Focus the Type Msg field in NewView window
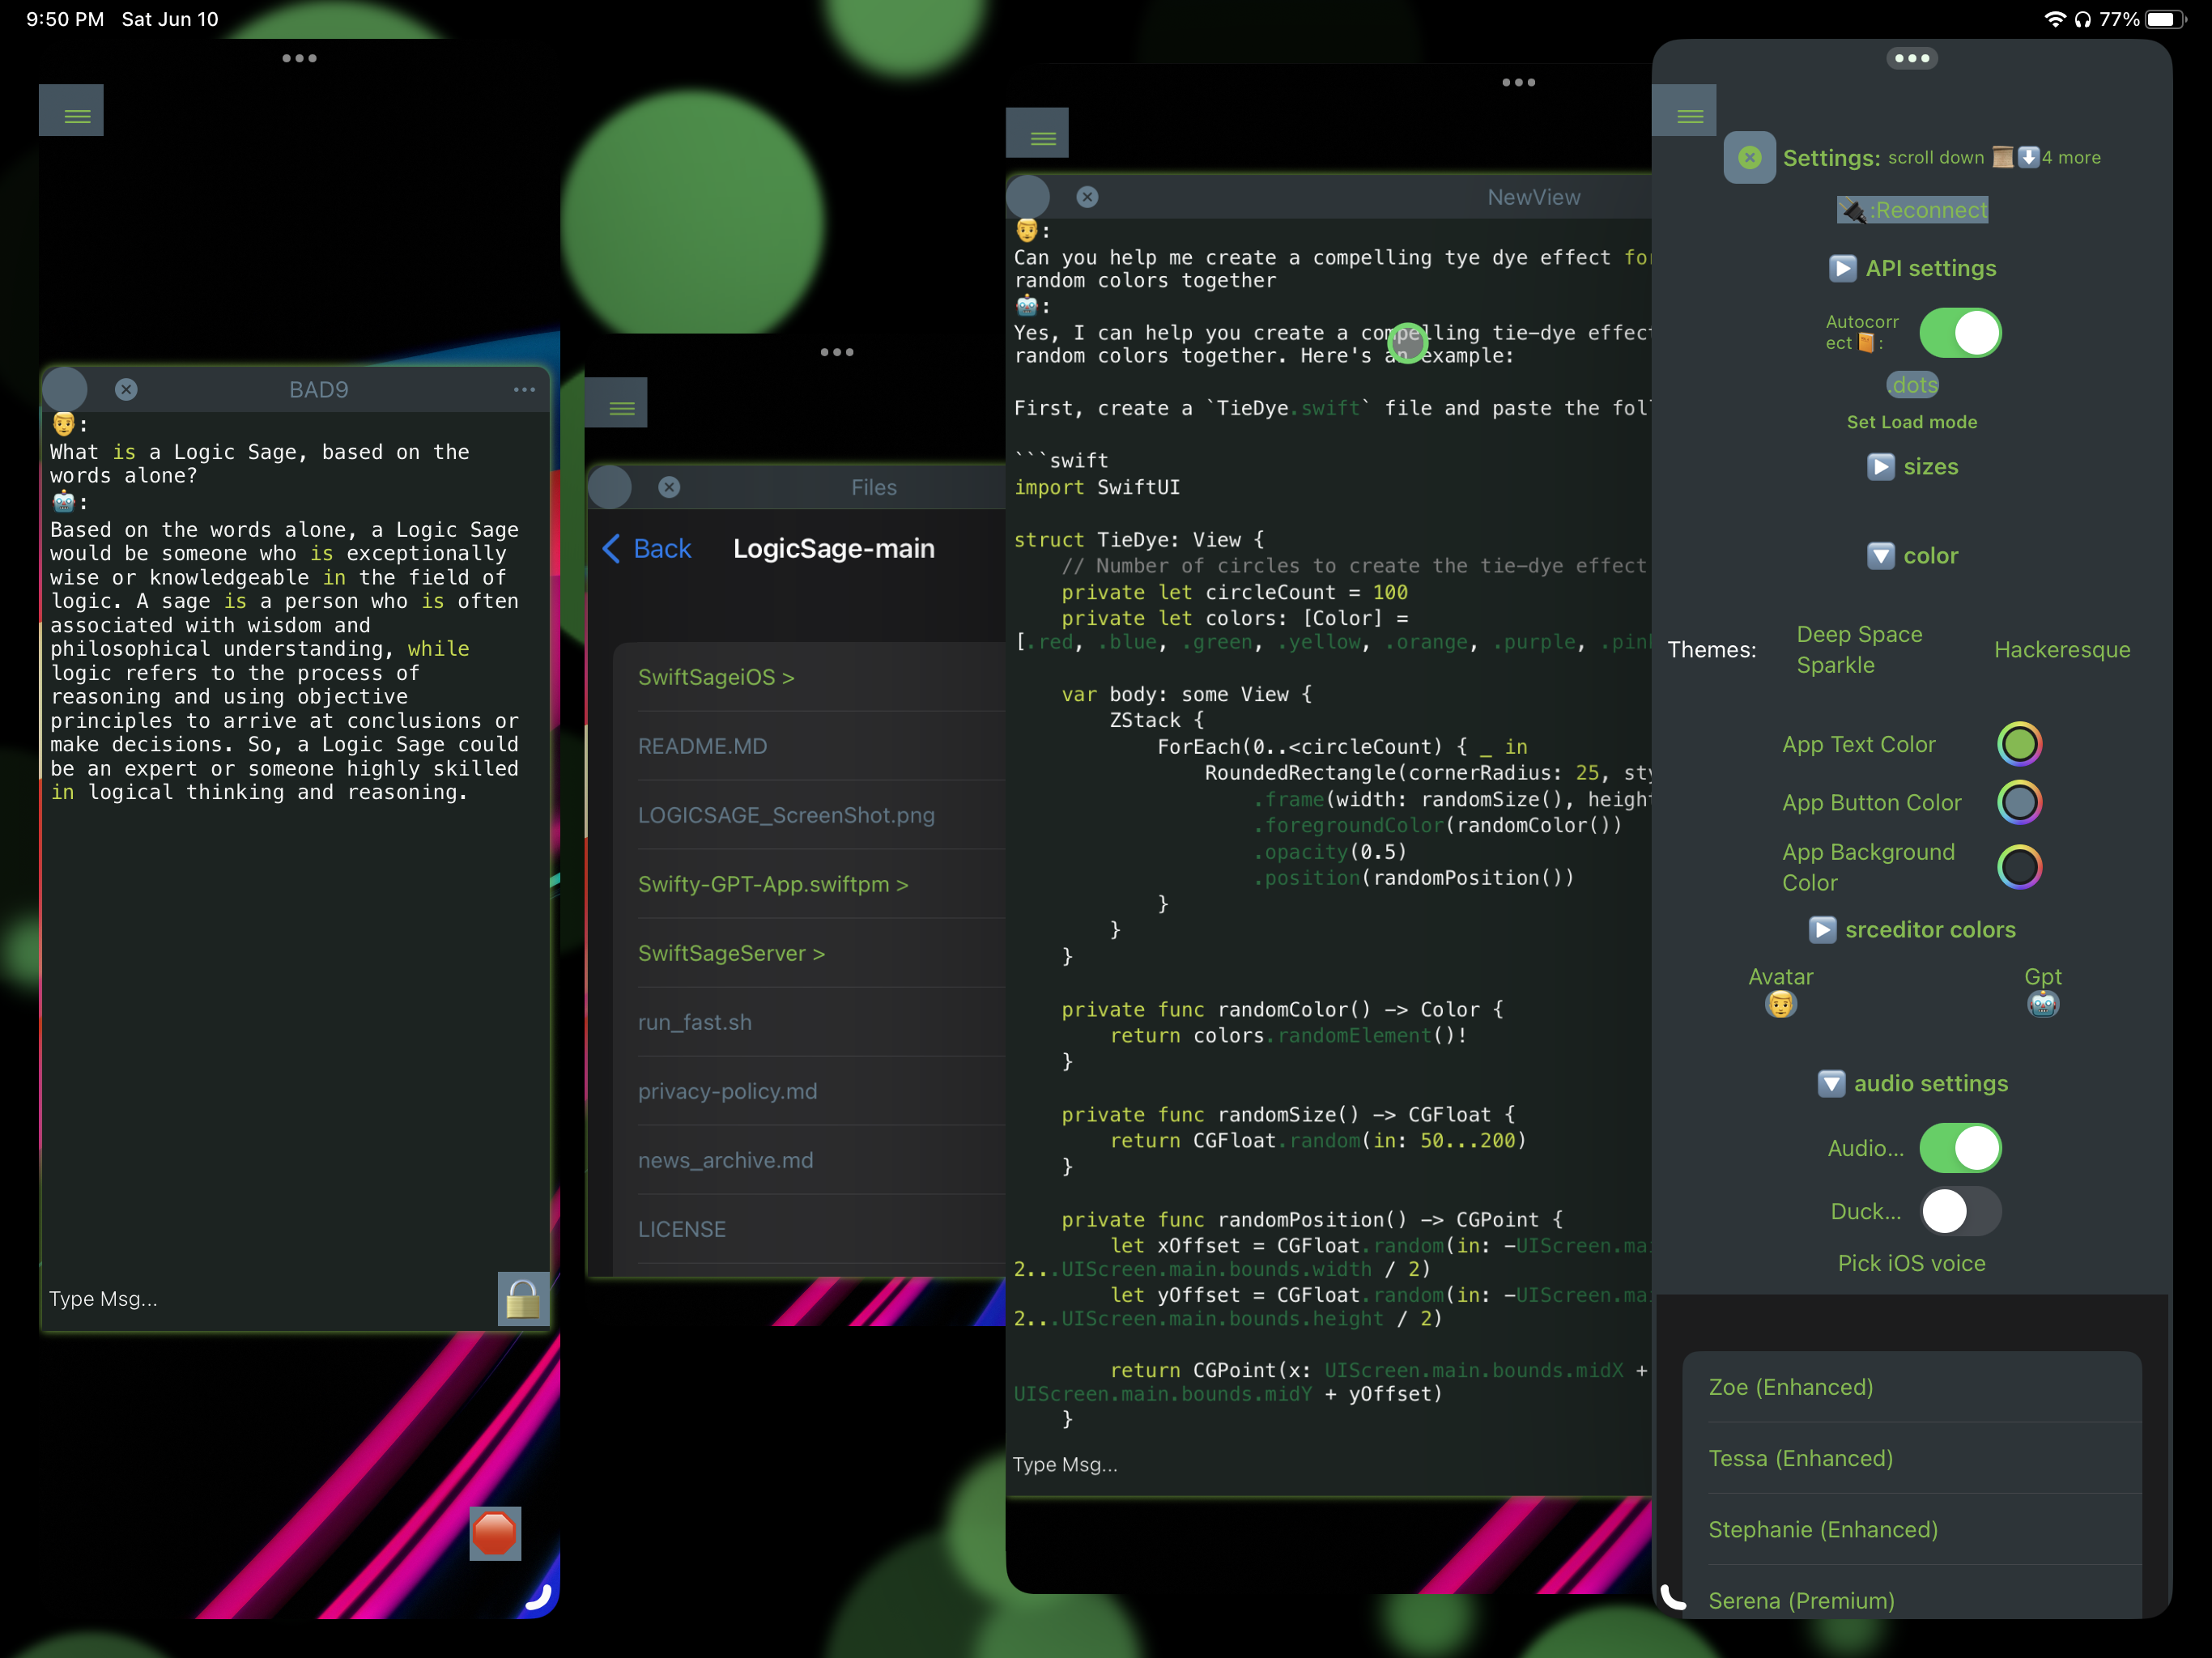This screenshot has height=1658, width=2212. (1328, 1464)
